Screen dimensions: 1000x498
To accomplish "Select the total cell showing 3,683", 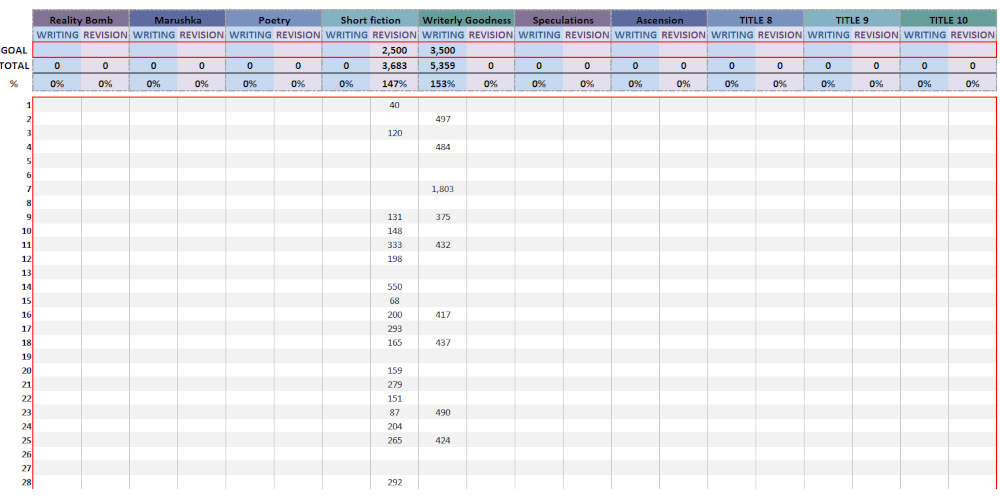I will [394, 65].
